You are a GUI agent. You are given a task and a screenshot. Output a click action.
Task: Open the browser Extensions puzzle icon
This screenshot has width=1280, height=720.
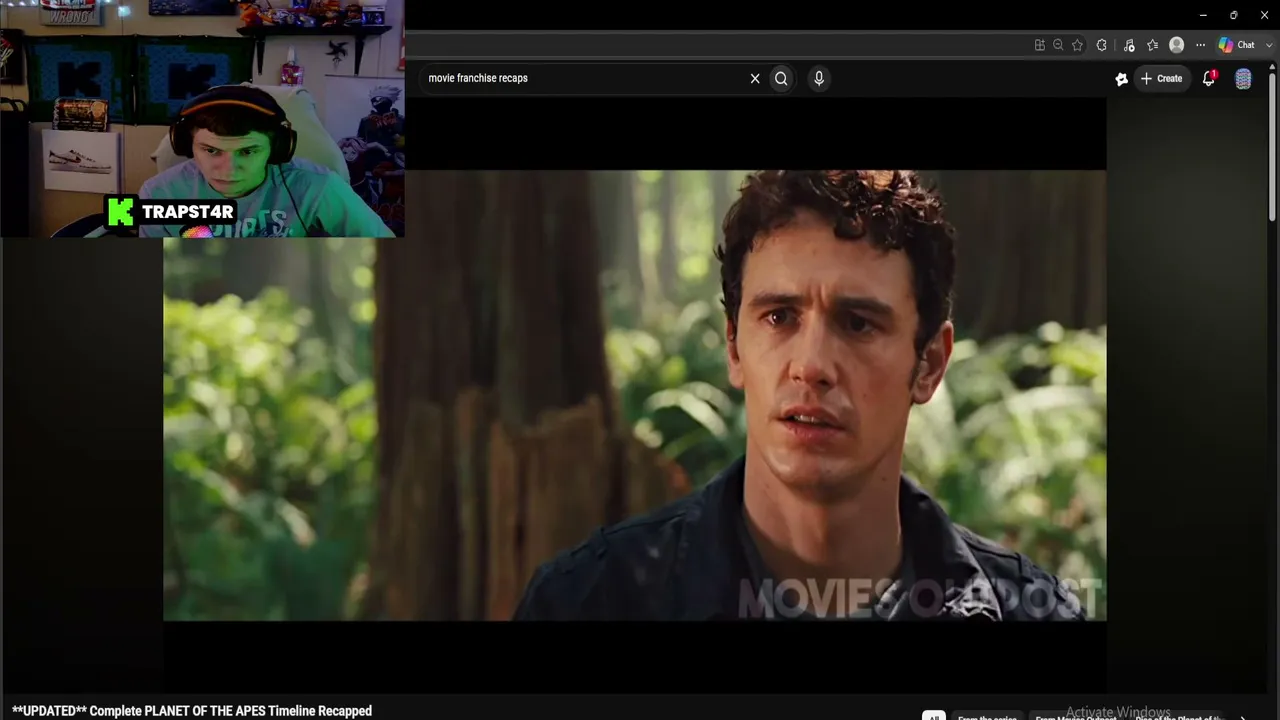coord(1102,45)
